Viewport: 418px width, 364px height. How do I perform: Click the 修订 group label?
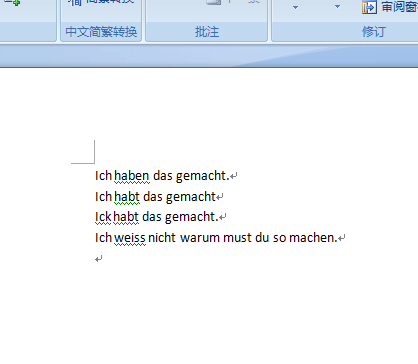coord(374,32)
